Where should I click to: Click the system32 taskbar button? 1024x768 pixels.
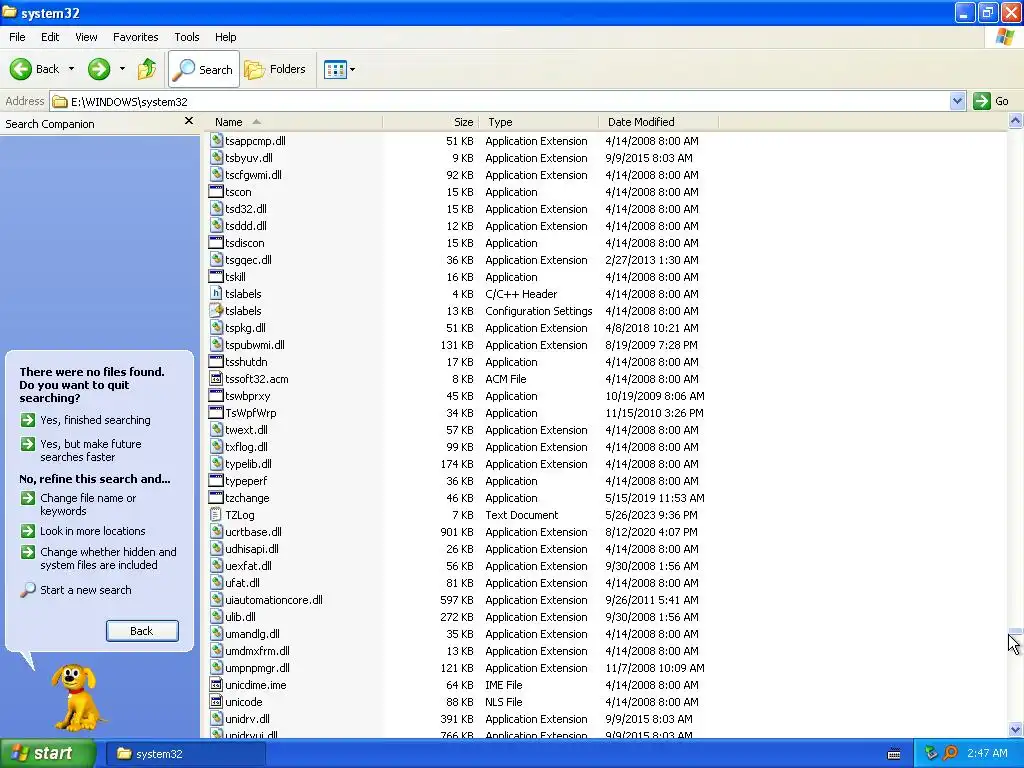pos(185,754)
